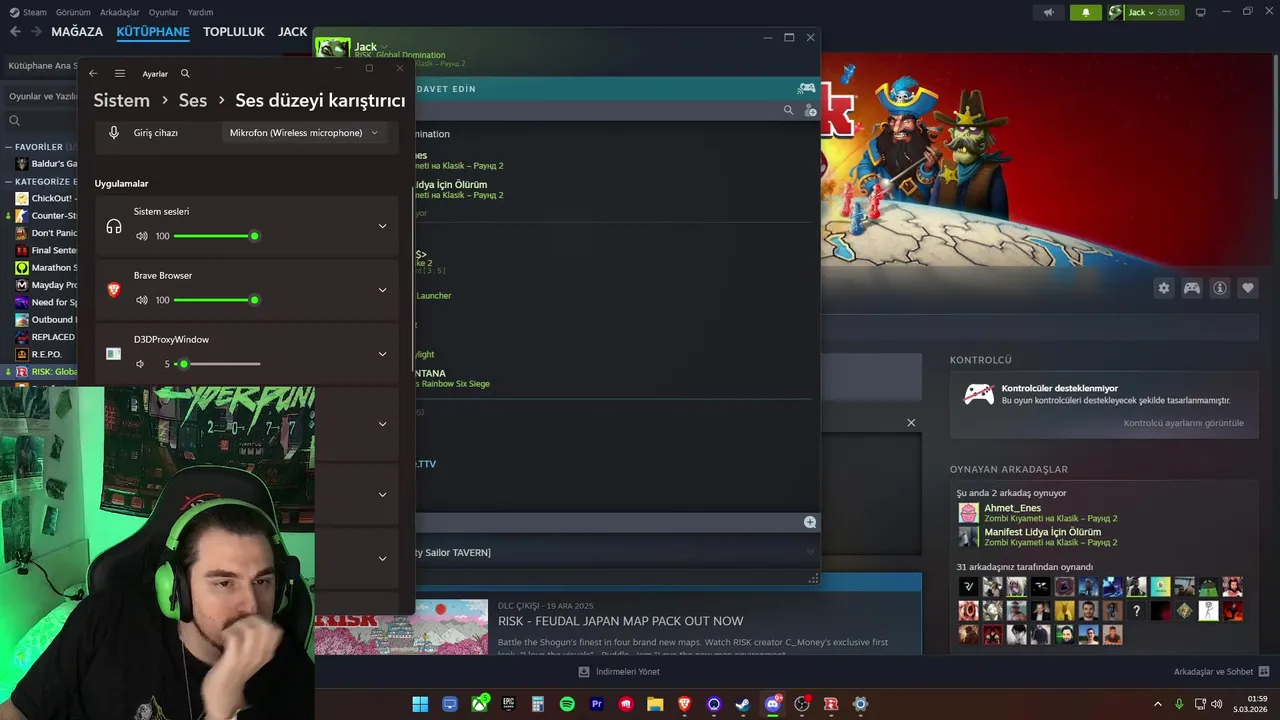This screenshot has width=1280, height=720.
Task: Click the search icon in Settings header
Action: [x=185, y=73]
